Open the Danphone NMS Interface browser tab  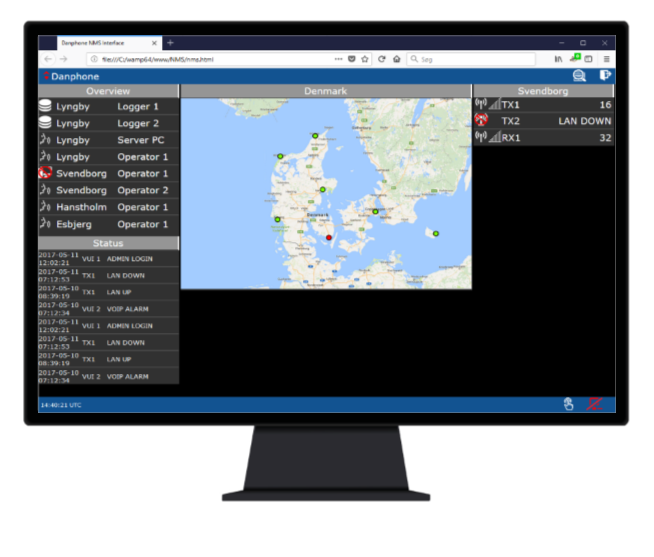tap(100, 43)
